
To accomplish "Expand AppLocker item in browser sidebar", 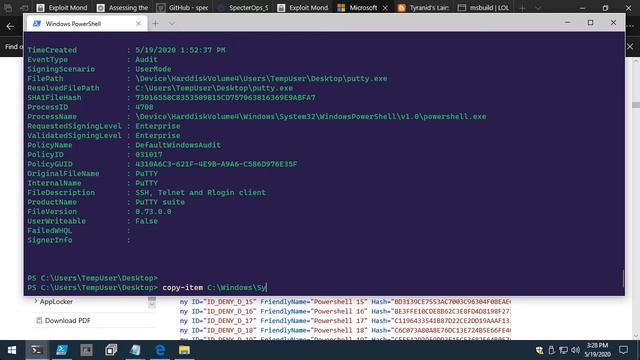I will (36, 301).
